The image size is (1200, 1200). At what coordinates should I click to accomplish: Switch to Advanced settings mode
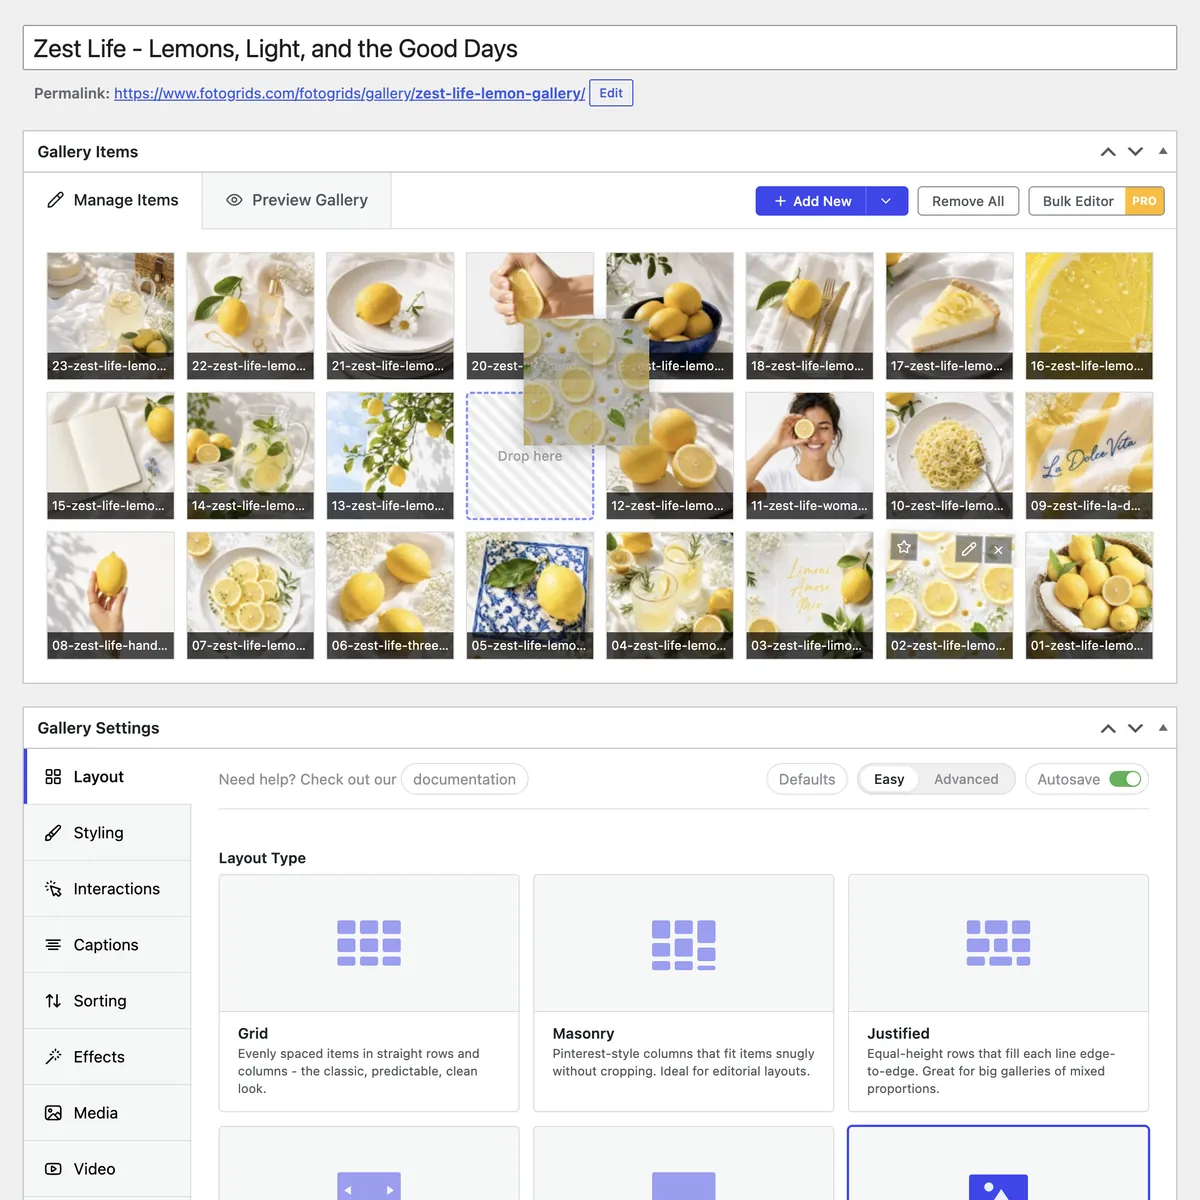[x=966, y=779]
